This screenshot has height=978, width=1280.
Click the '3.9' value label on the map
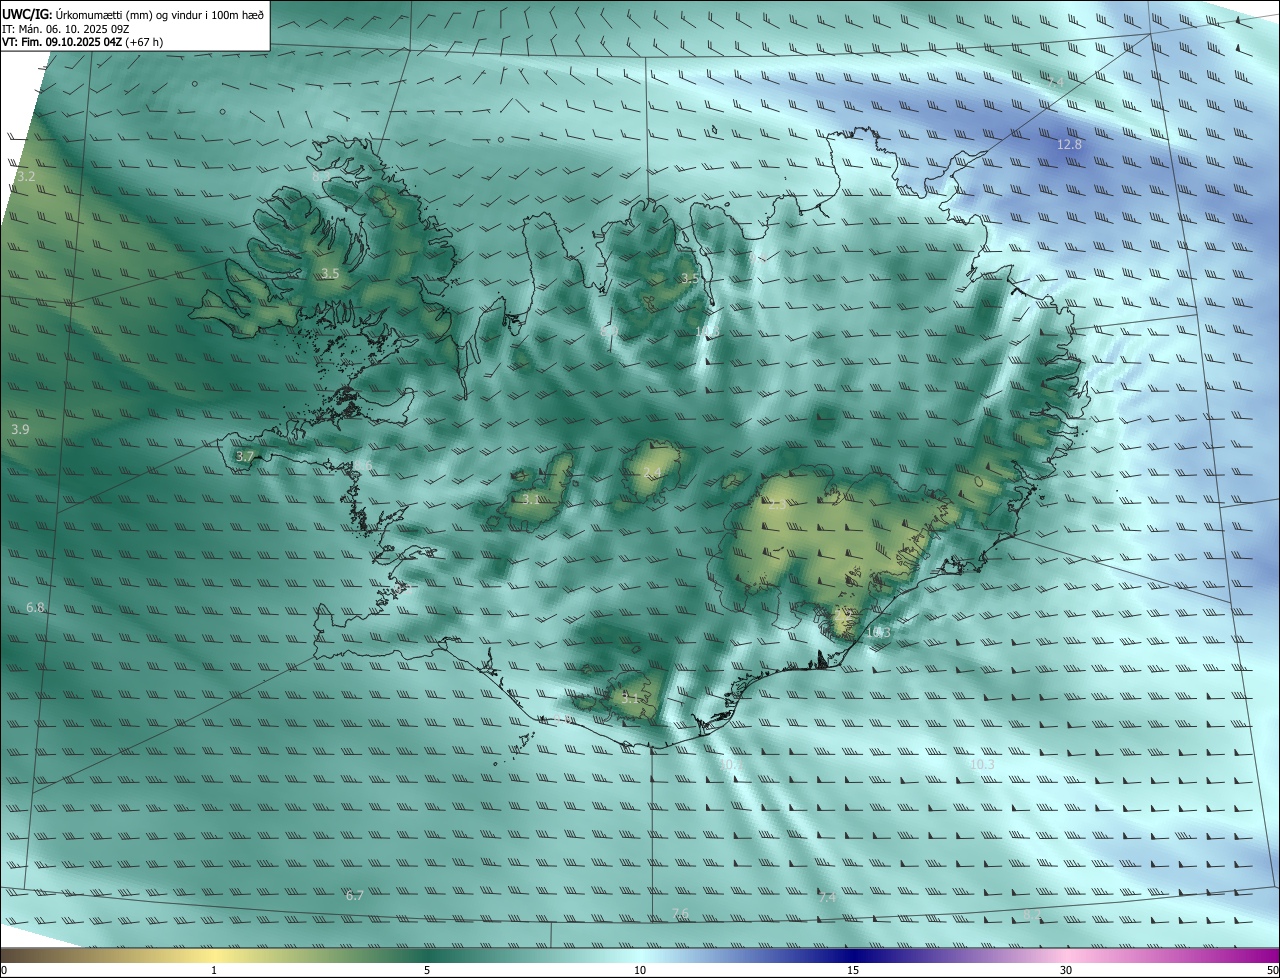(x=20, y=429)
